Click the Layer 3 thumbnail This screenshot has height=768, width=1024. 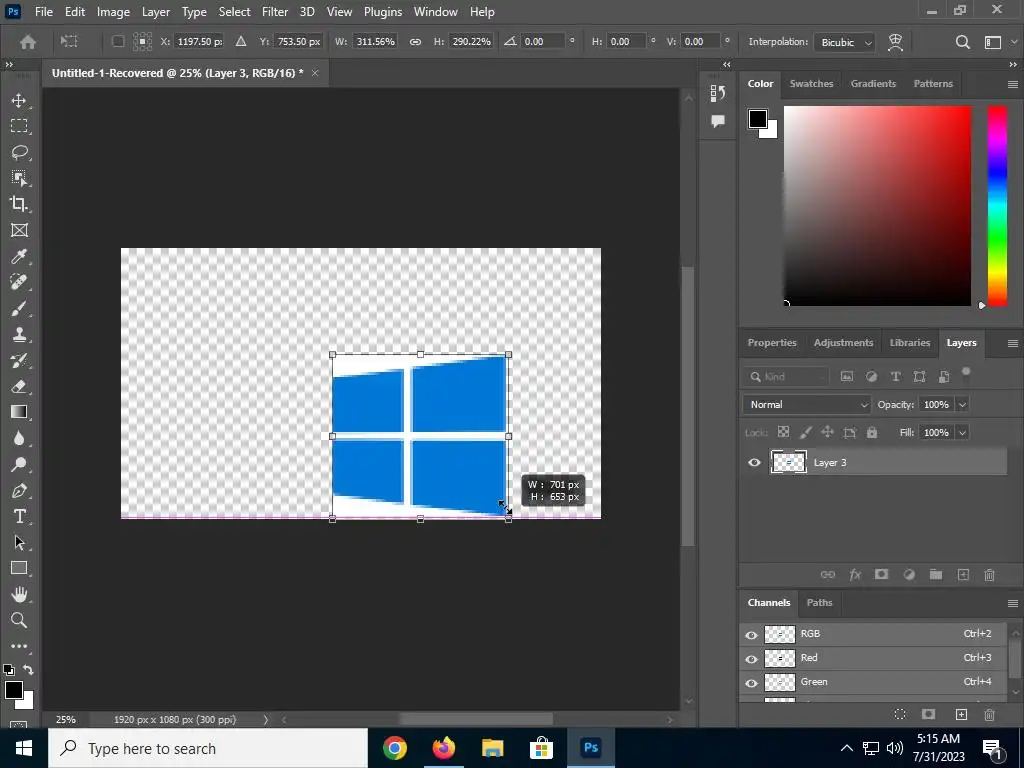[x=789, y=462]
